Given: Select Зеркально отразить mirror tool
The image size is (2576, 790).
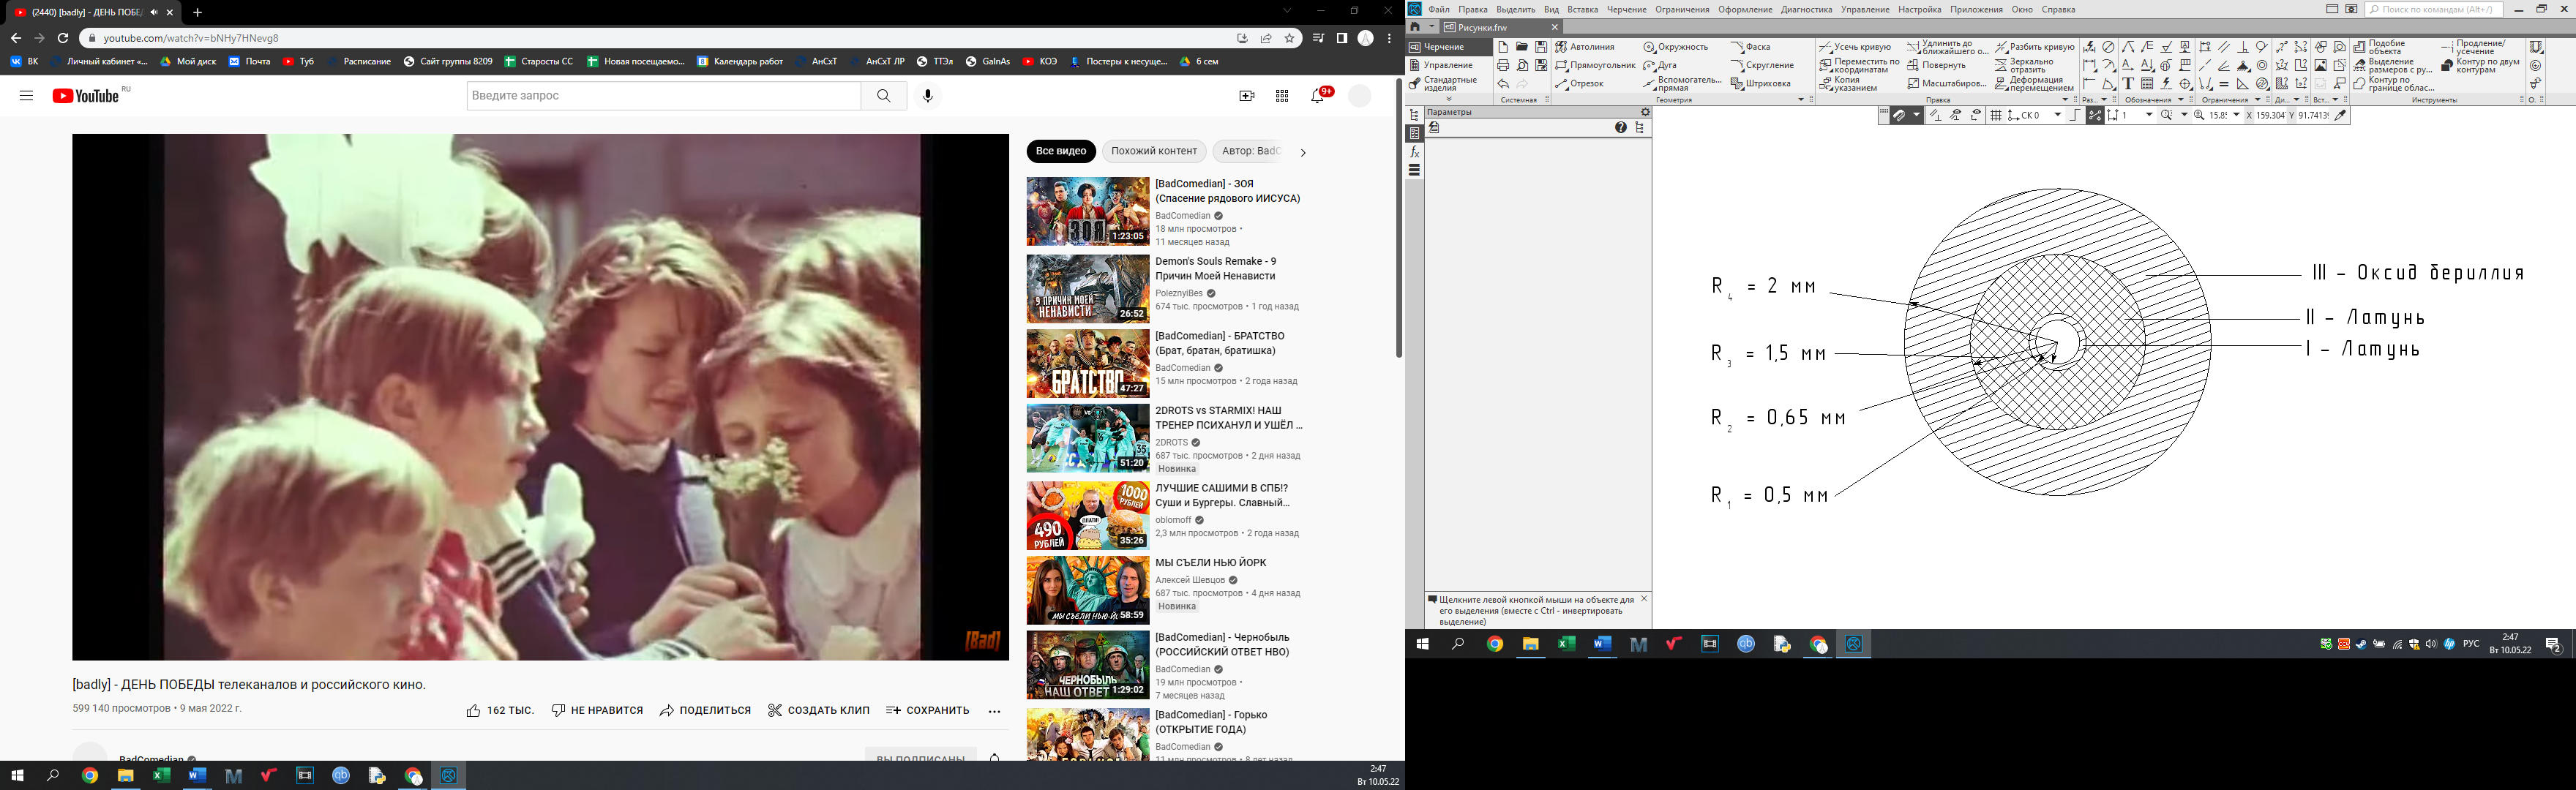Looking at the screenshot, I should (x=2024, y=66).
